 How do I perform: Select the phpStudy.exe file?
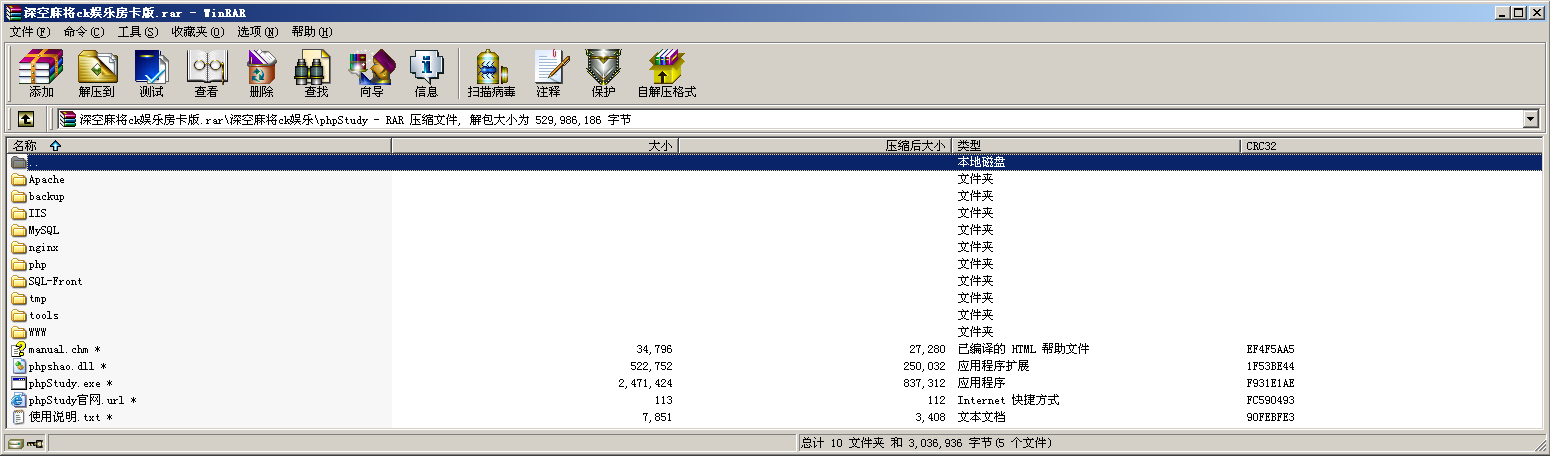pyautogui.click(x=65, y=383)
